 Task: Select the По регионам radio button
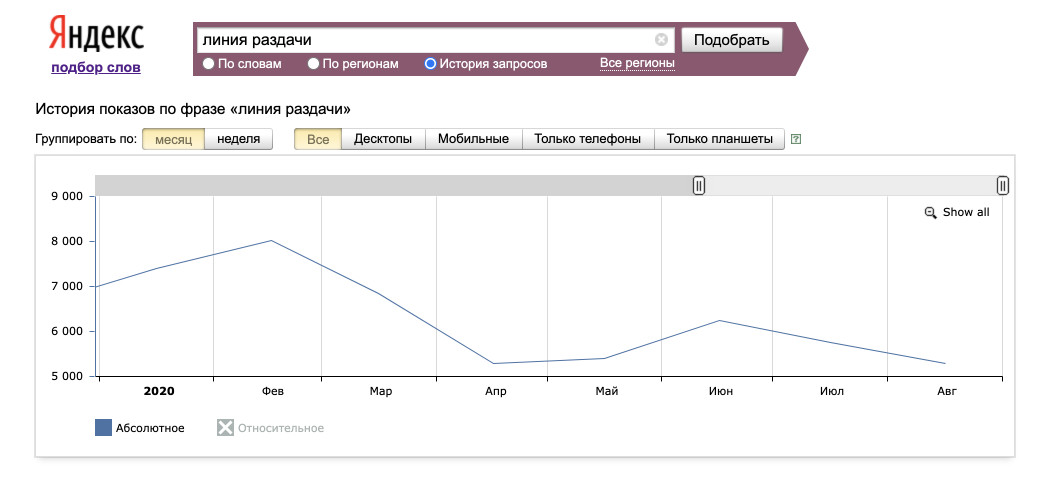pyautogui.click(x=314, y=64)
